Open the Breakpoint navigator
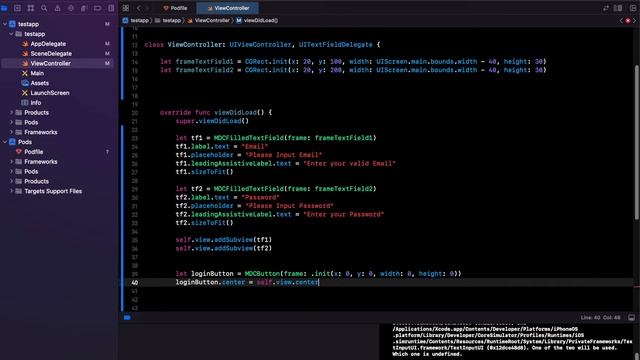The height and width of the screenshot is (360, 640). (x=98, y=8)
